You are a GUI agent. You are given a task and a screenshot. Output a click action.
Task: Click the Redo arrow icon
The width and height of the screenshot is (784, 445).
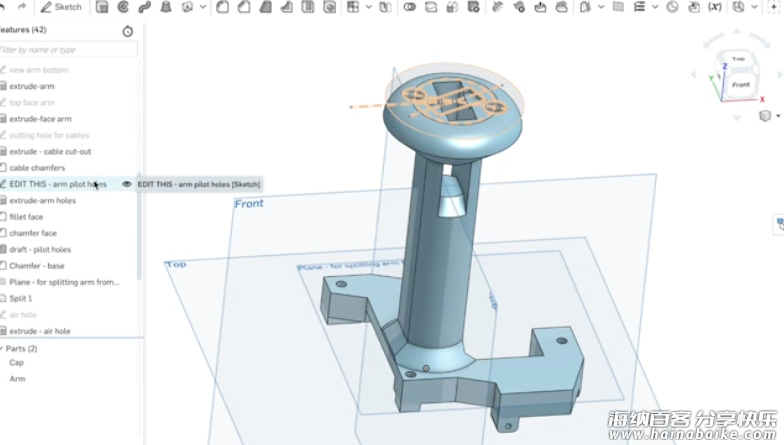point(20,7)
